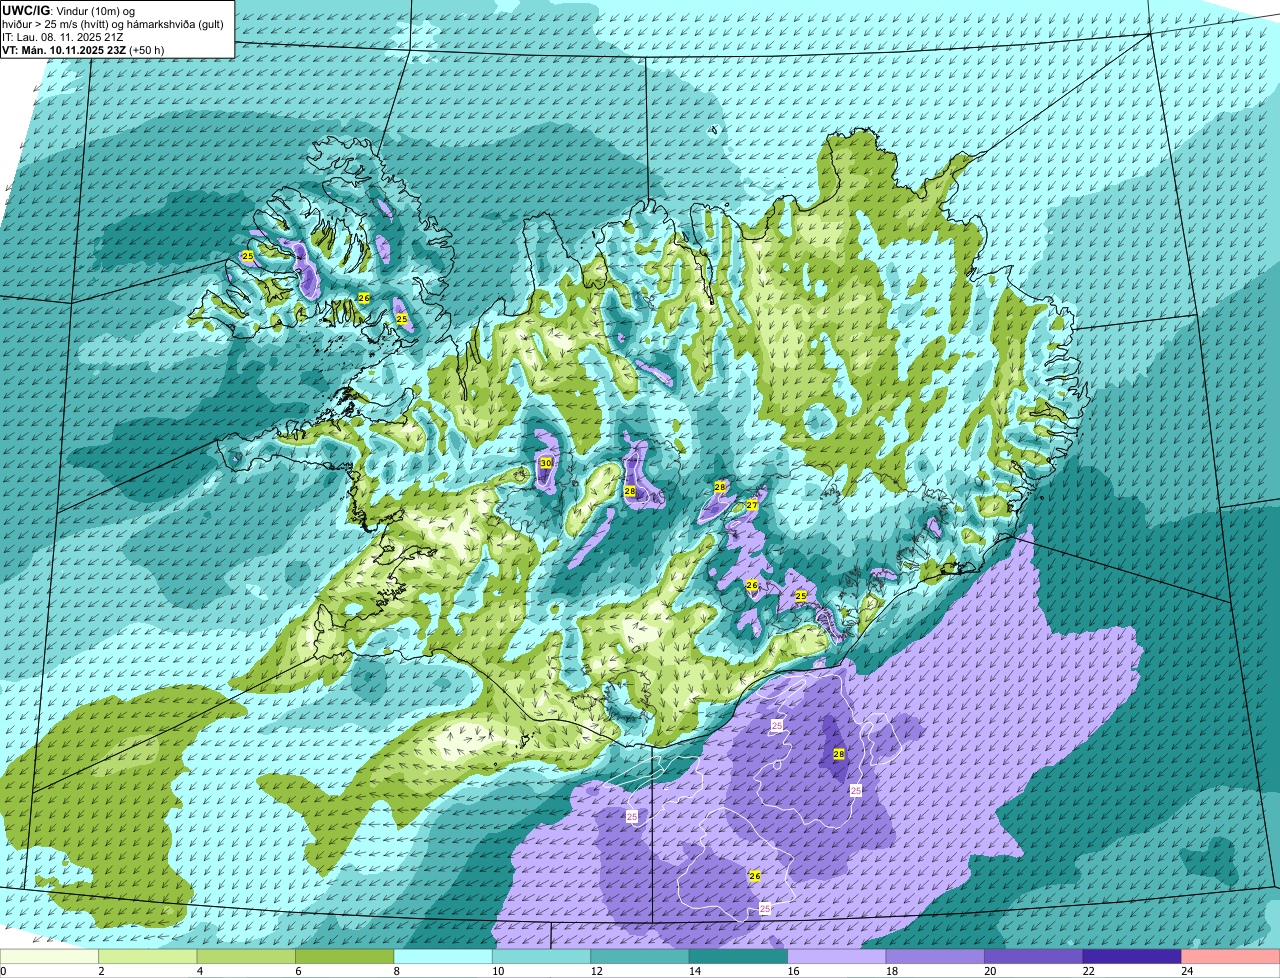The width and height of the screenshot is (1280, 978).
Task: Click the "IT: Lau. 08. 11. 2025 21Z" line
Action: tap(63, 37)
